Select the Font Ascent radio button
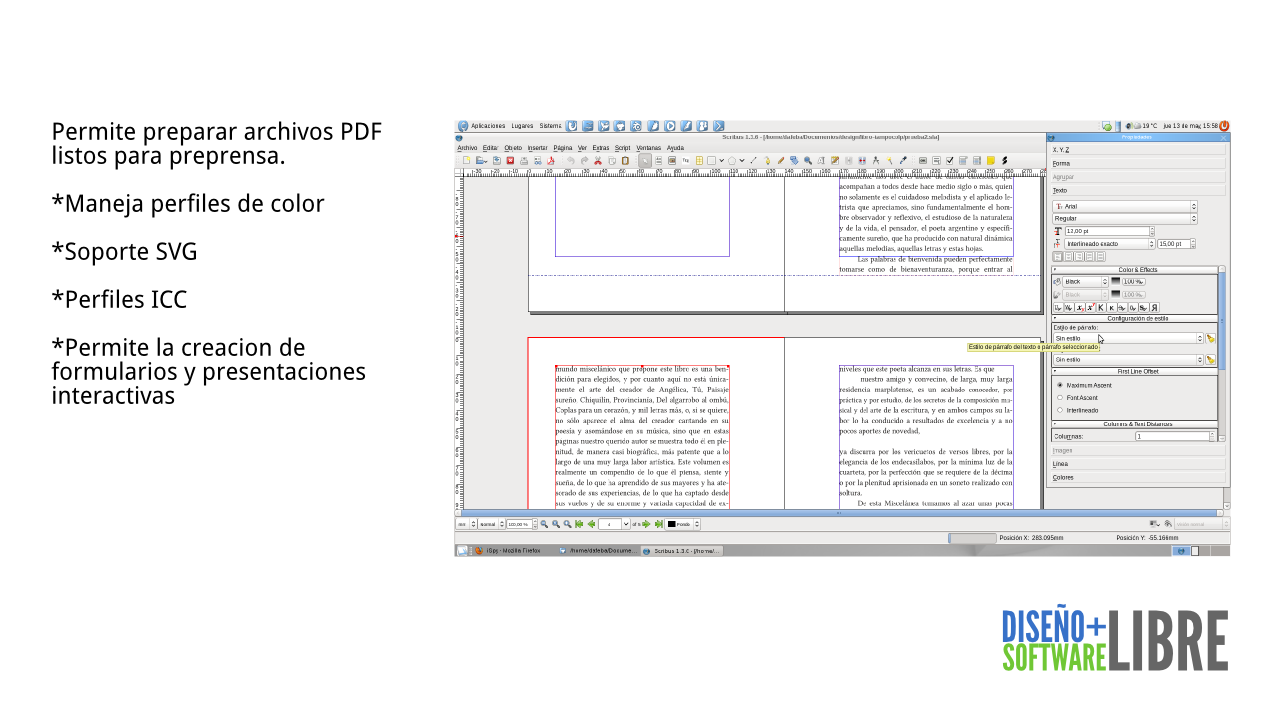Image resolution: width=1280 pixels, height=720 pixels. coord(1060,397)
